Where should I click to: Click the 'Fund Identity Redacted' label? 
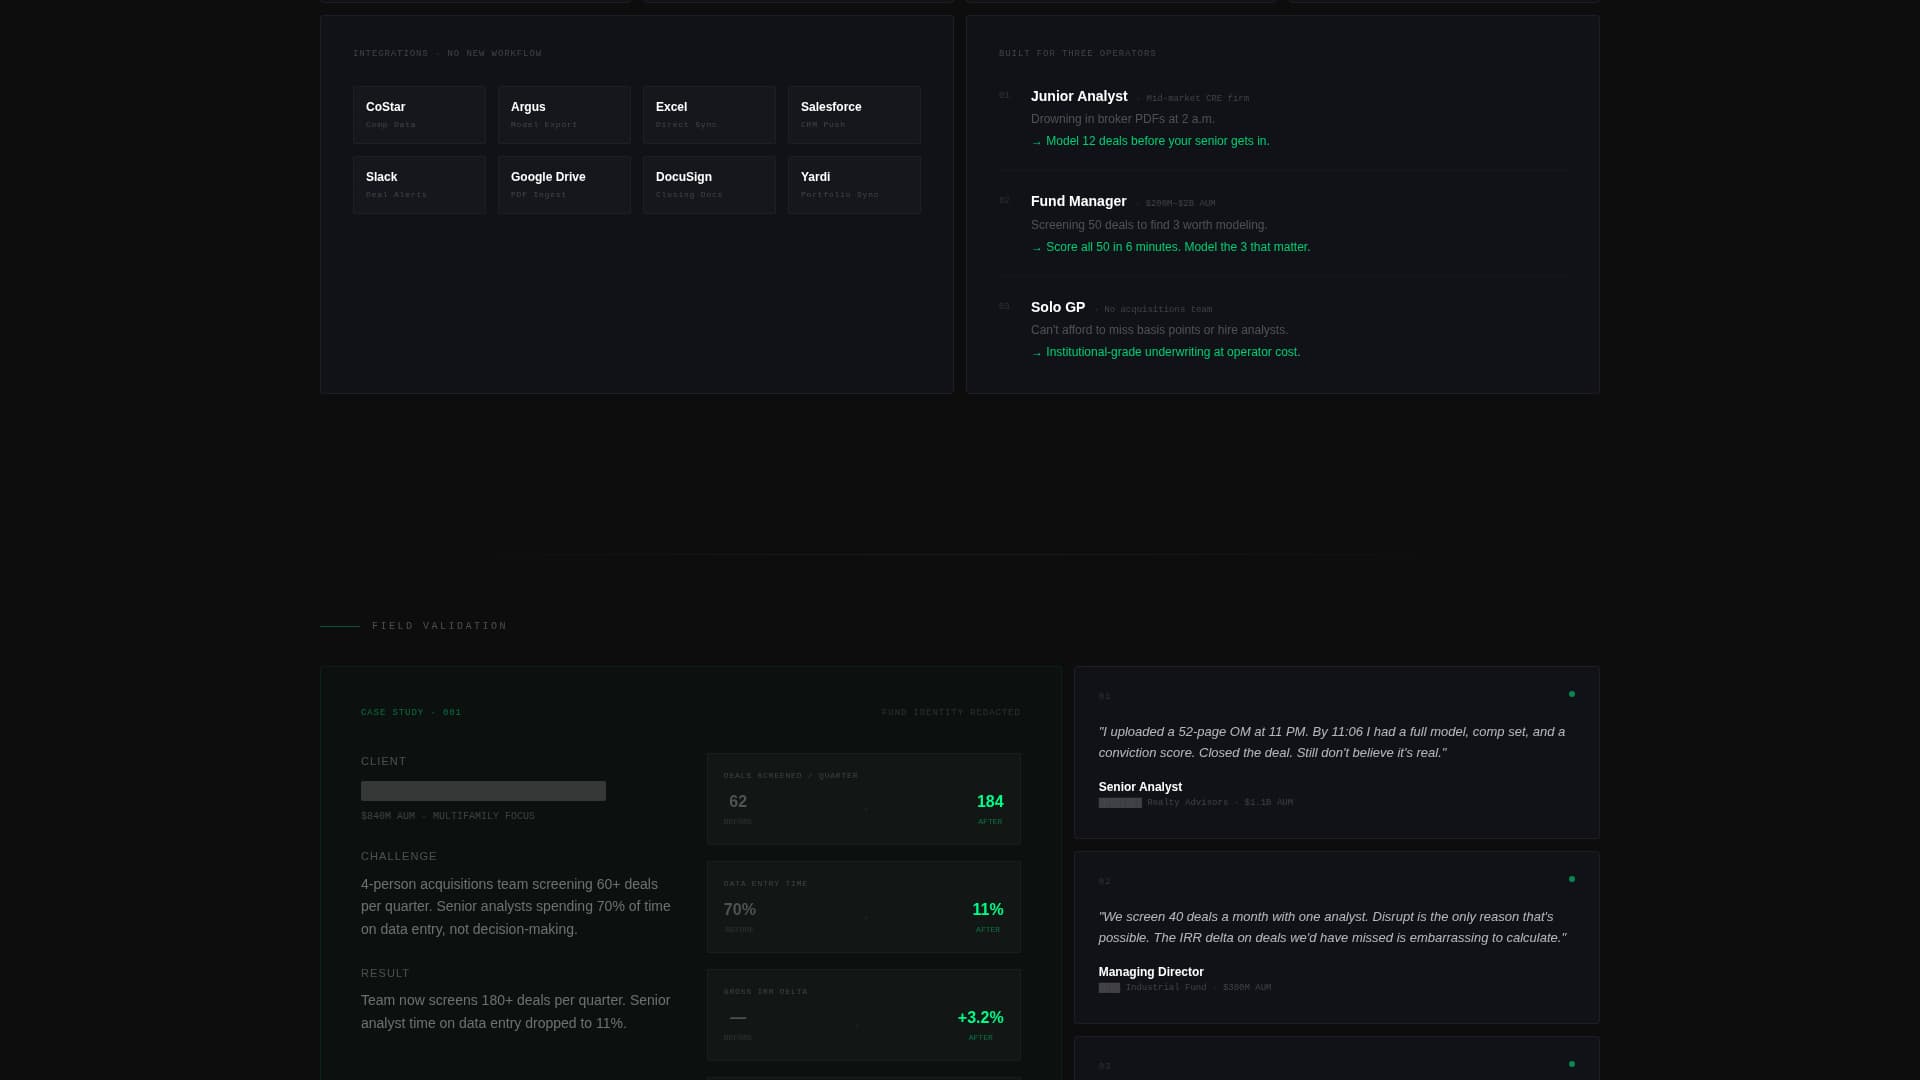[951, 713]
